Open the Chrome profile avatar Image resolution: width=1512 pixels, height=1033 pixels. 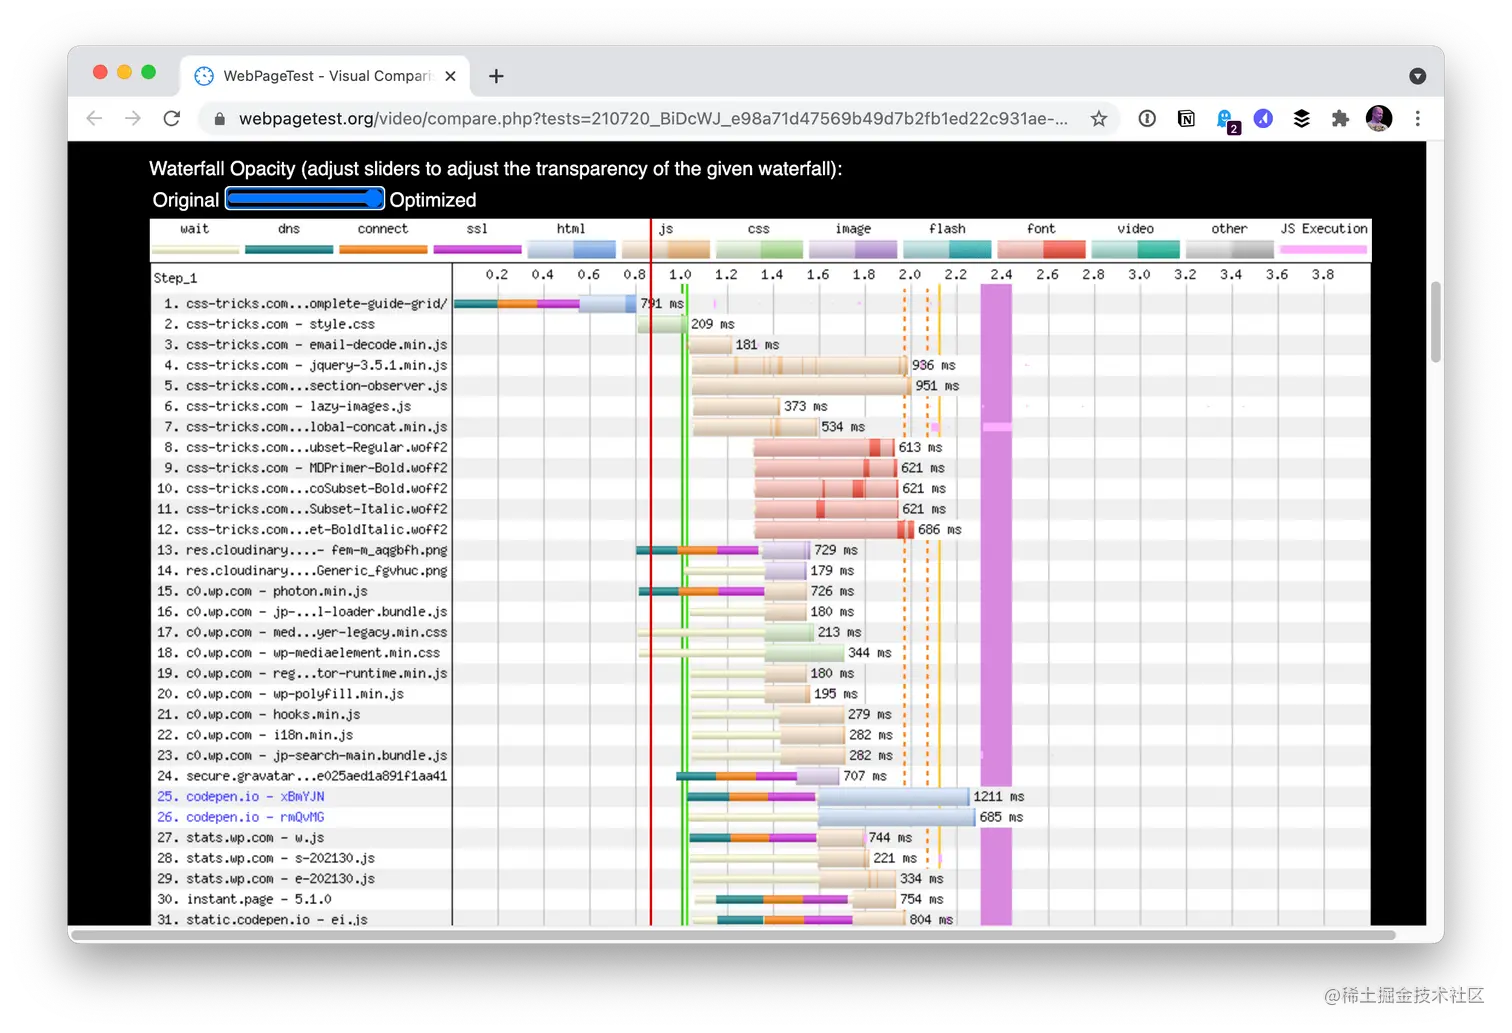[1379, 118]
